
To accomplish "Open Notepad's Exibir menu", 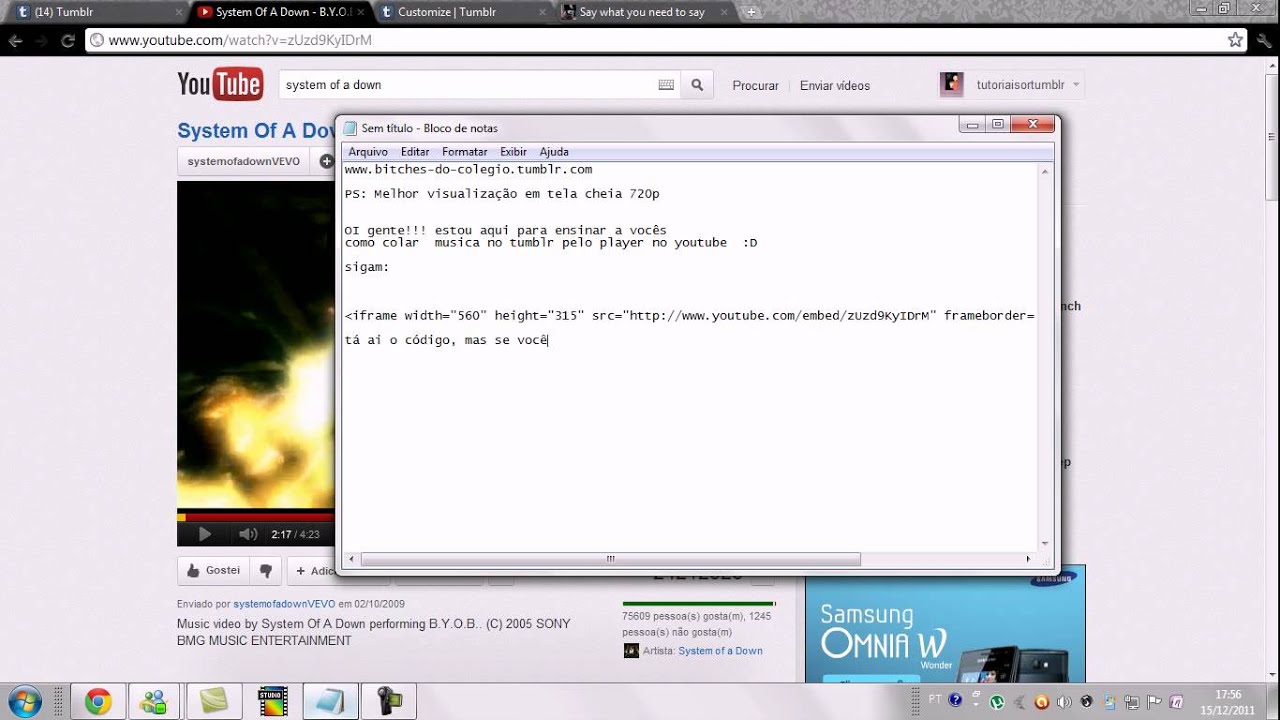I will [513, 152].
